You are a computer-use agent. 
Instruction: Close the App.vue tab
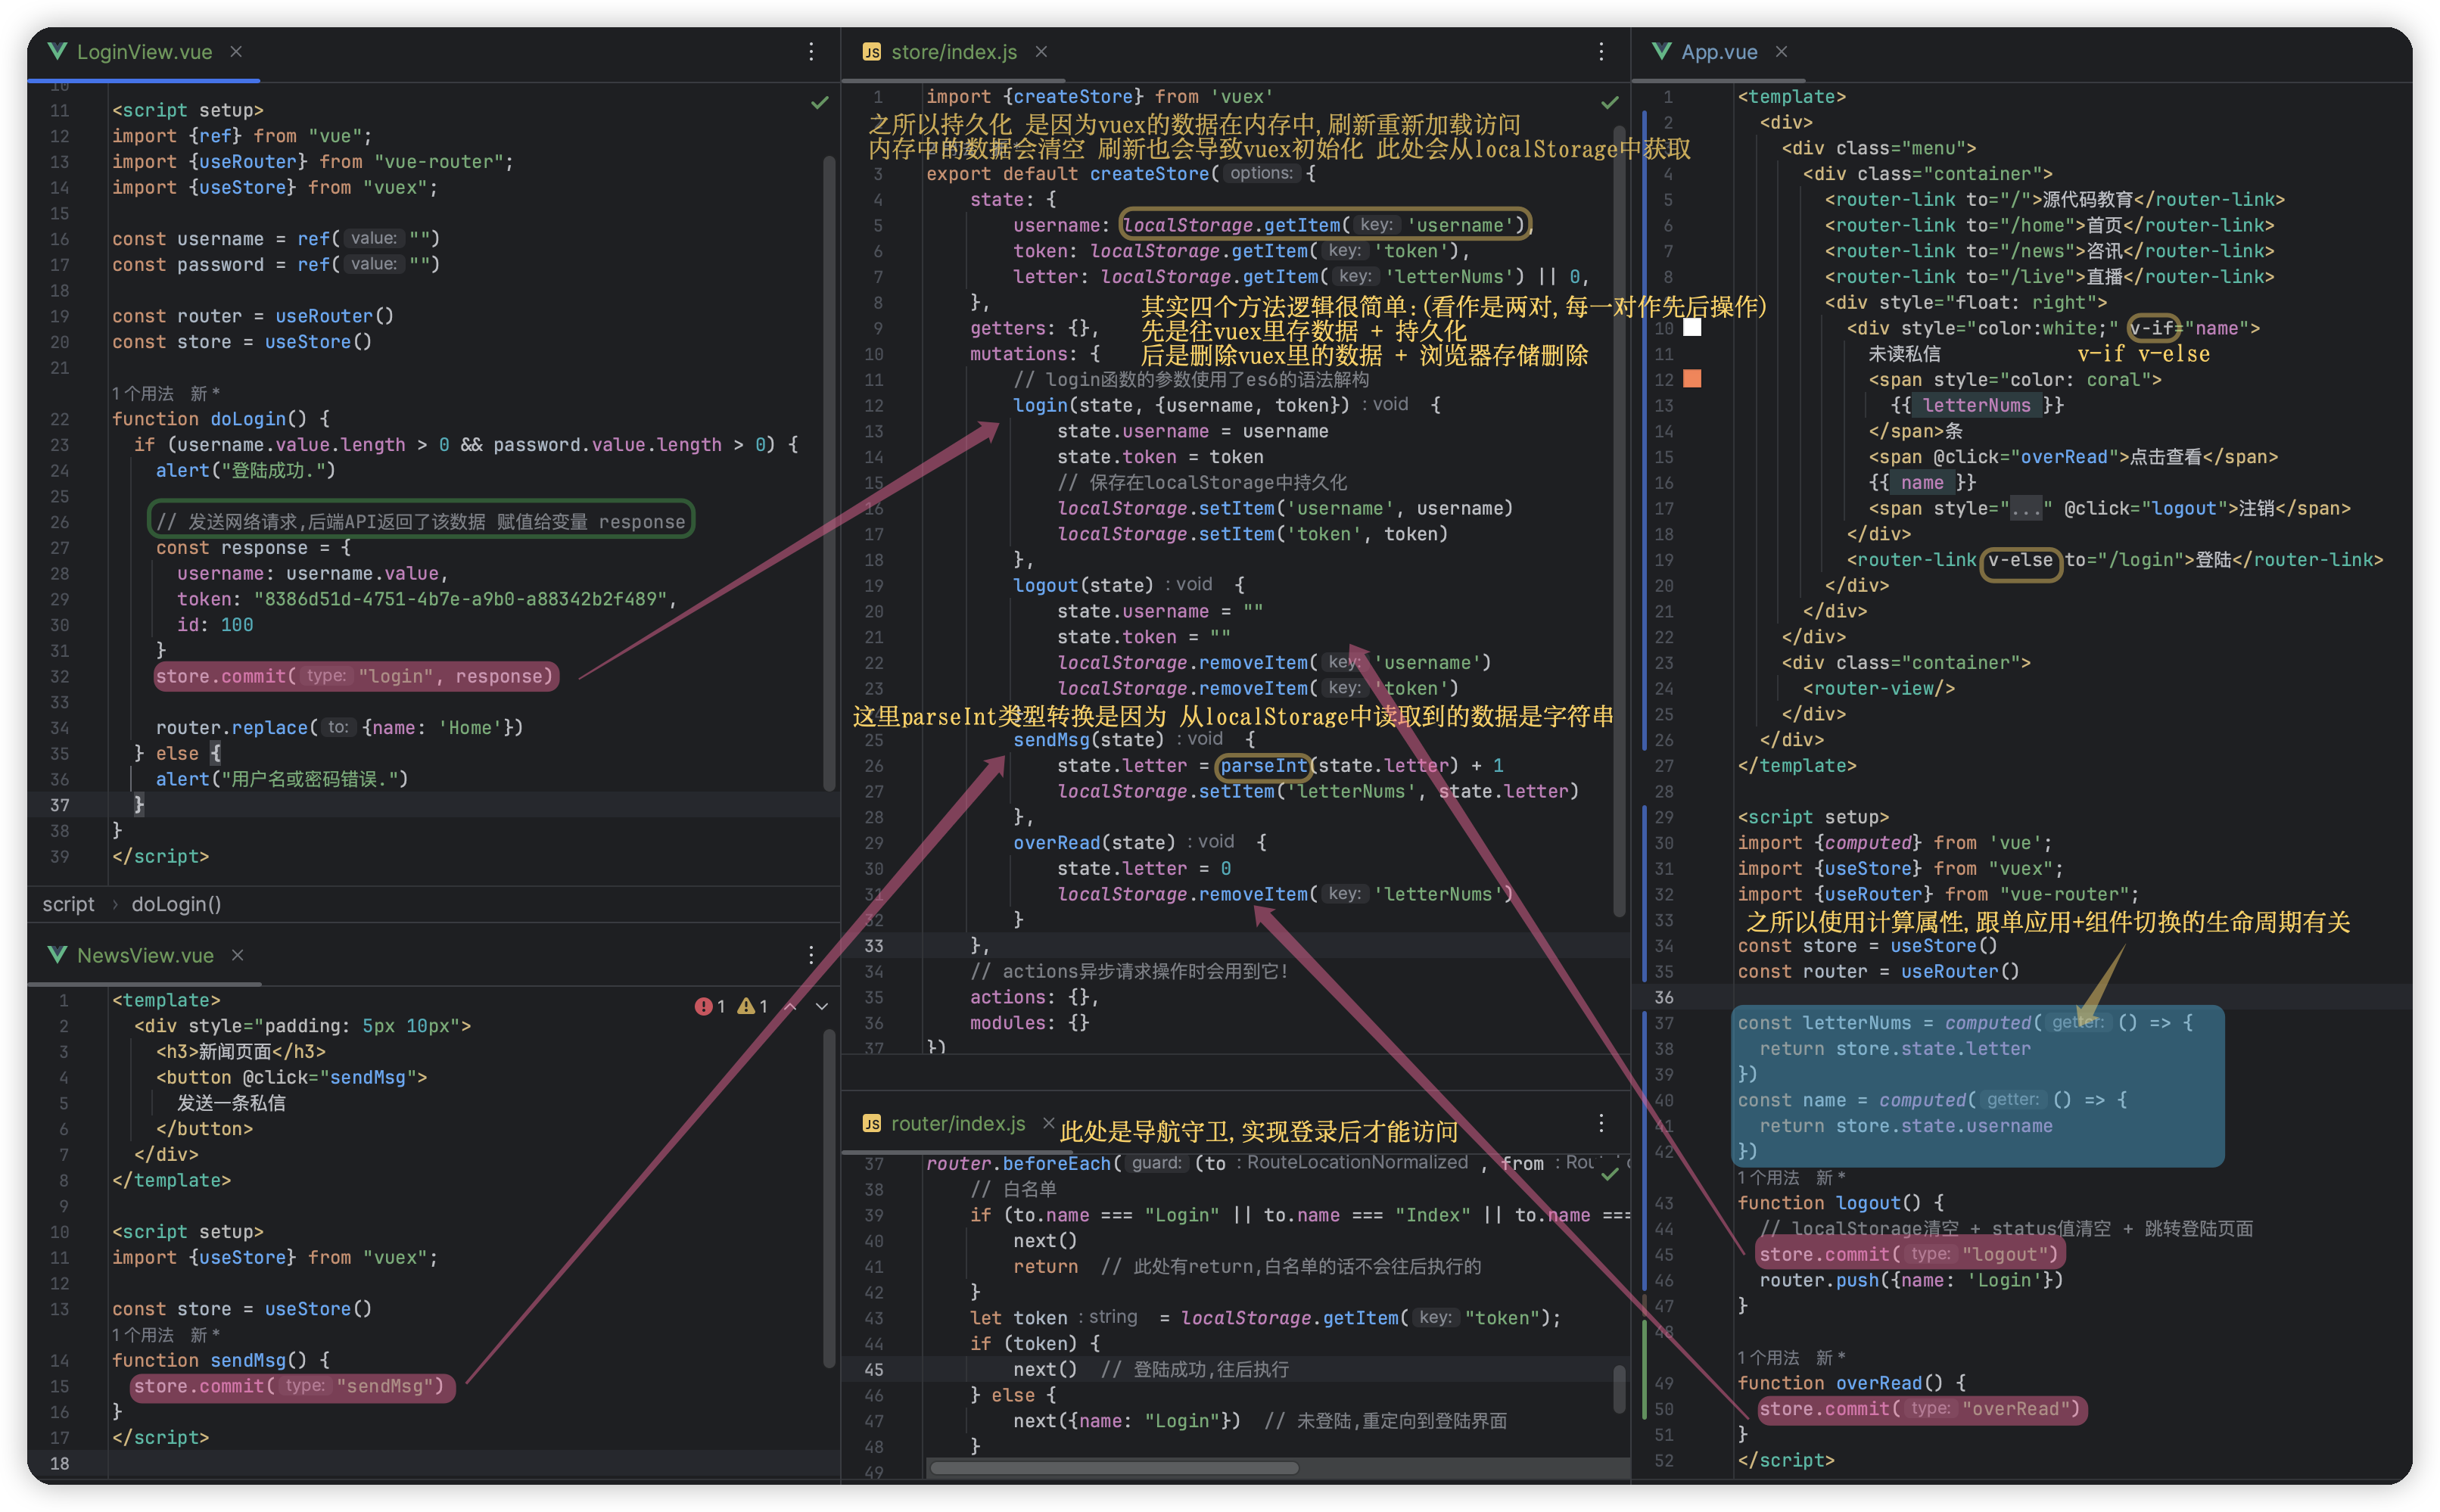point(1781,52)
